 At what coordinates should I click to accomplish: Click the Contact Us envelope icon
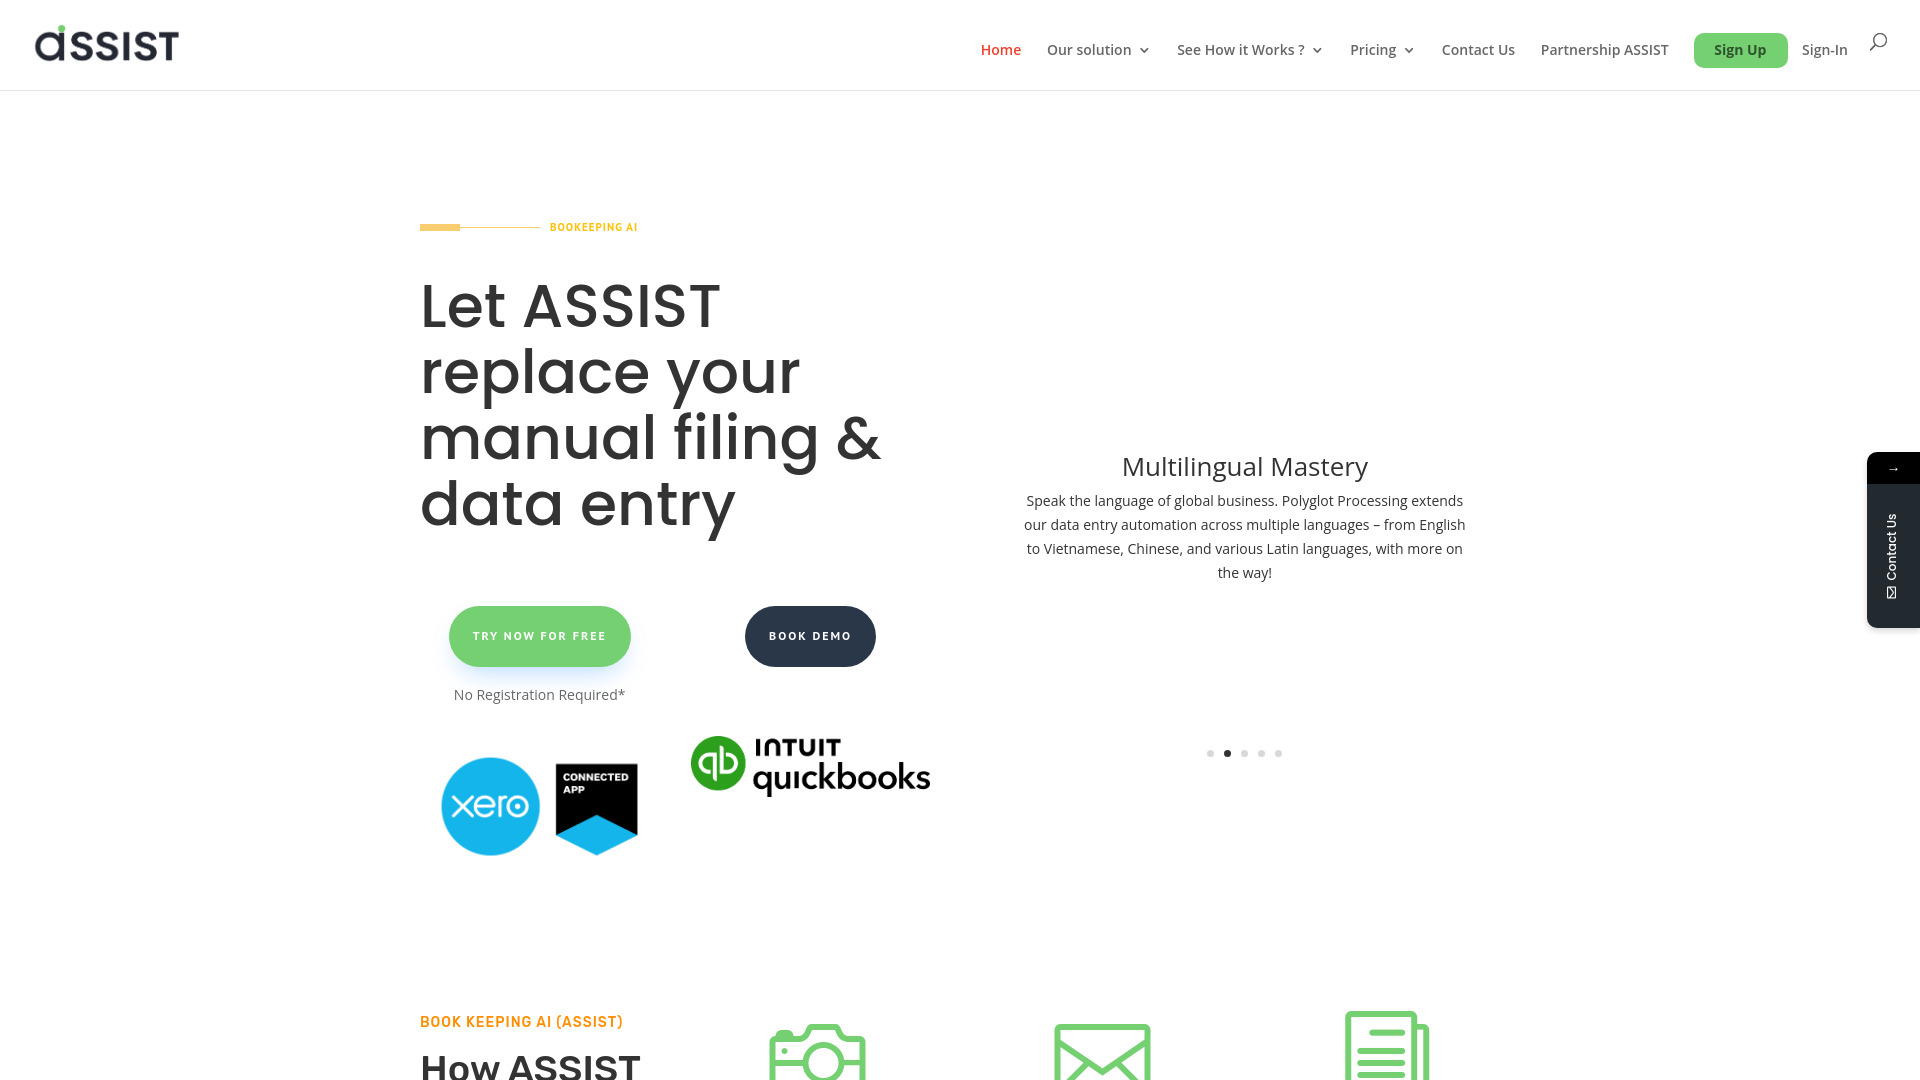(x=1891, y=592)
